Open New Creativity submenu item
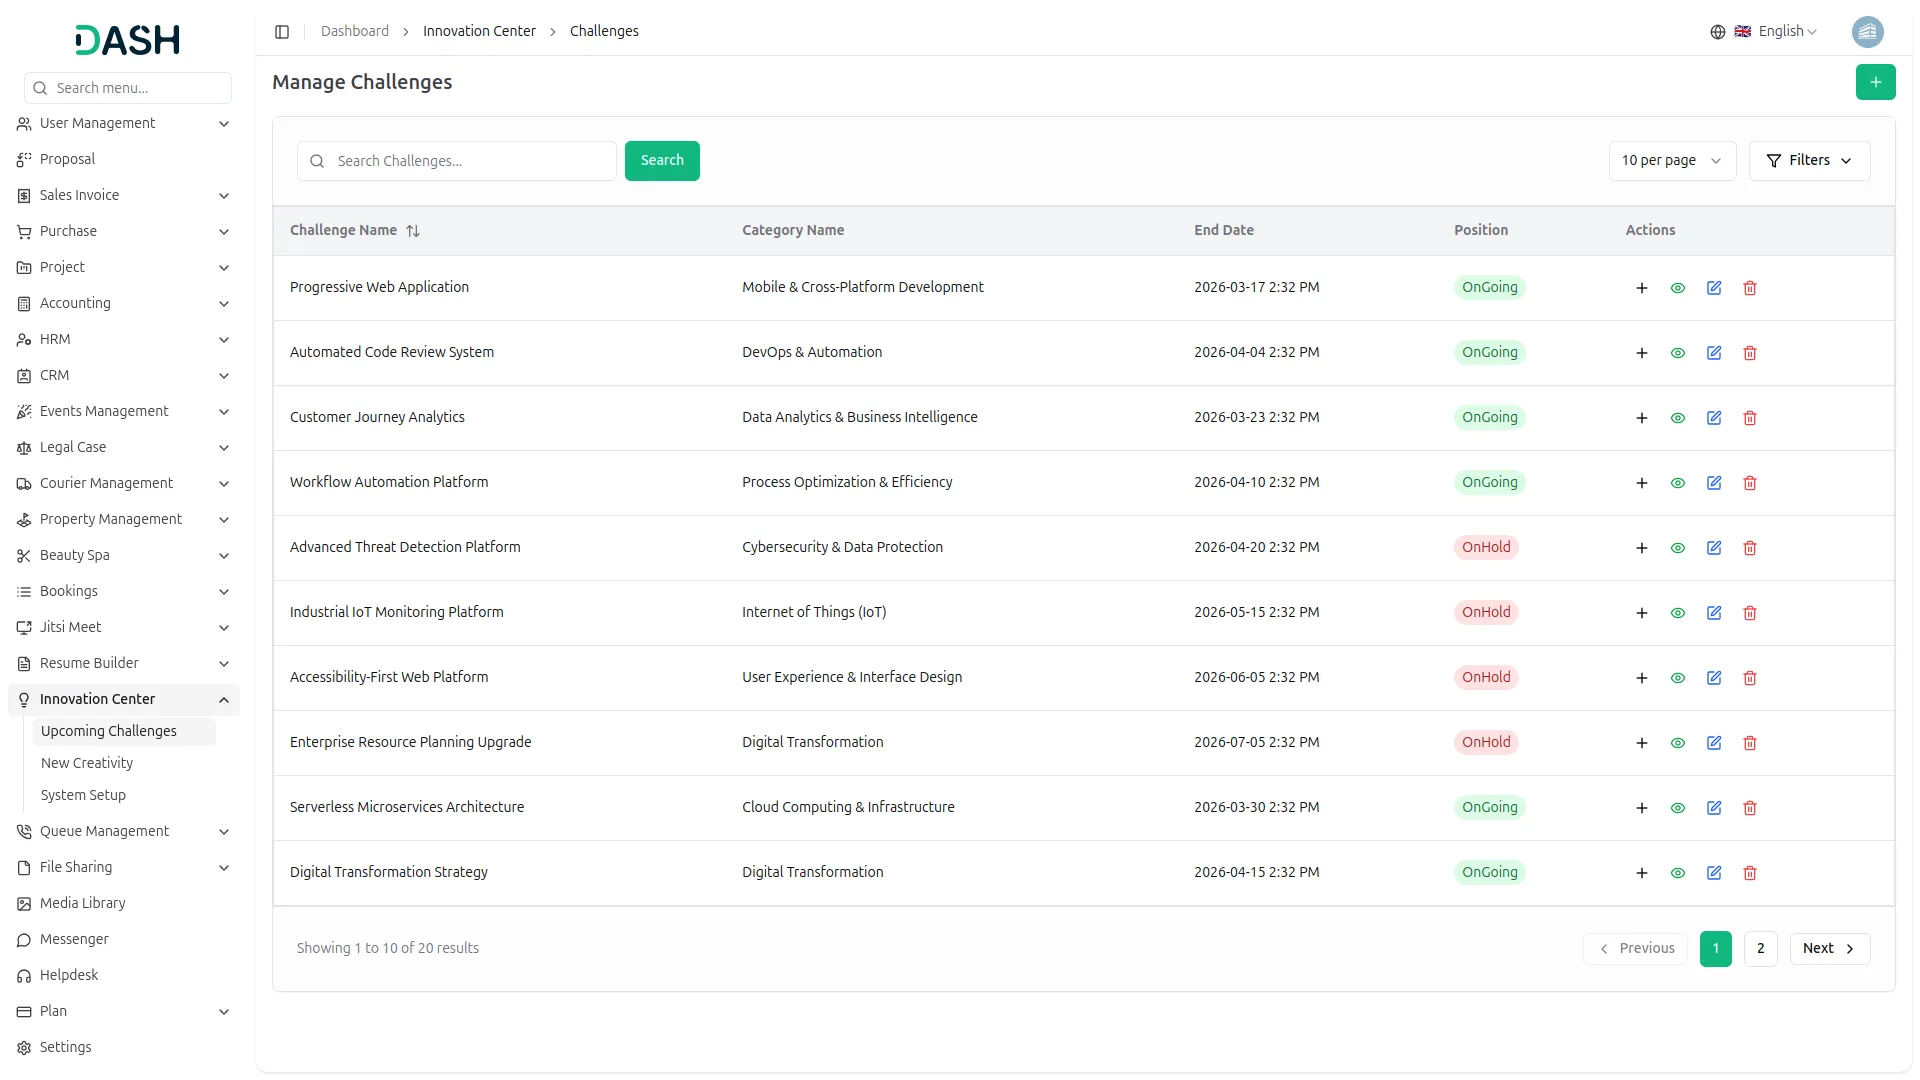Image resolution: width=1920 pixels, height=1080 pixels. click(87, 763)
